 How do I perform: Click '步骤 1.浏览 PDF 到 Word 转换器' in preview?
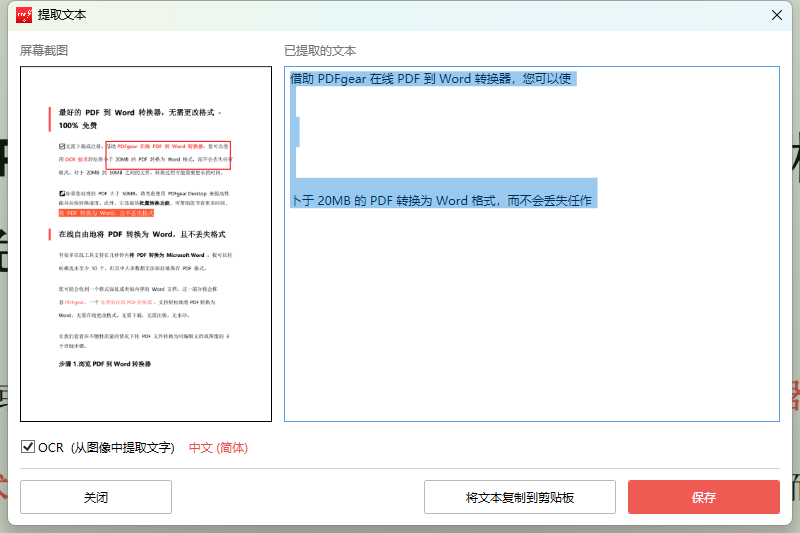tap(105, 364)
